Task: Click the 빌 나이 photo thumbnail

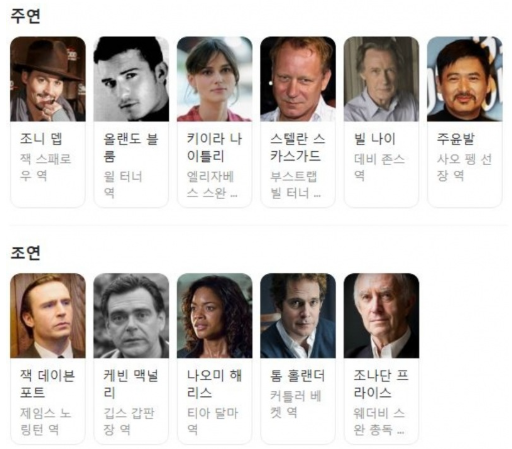Action: [381, 79]
